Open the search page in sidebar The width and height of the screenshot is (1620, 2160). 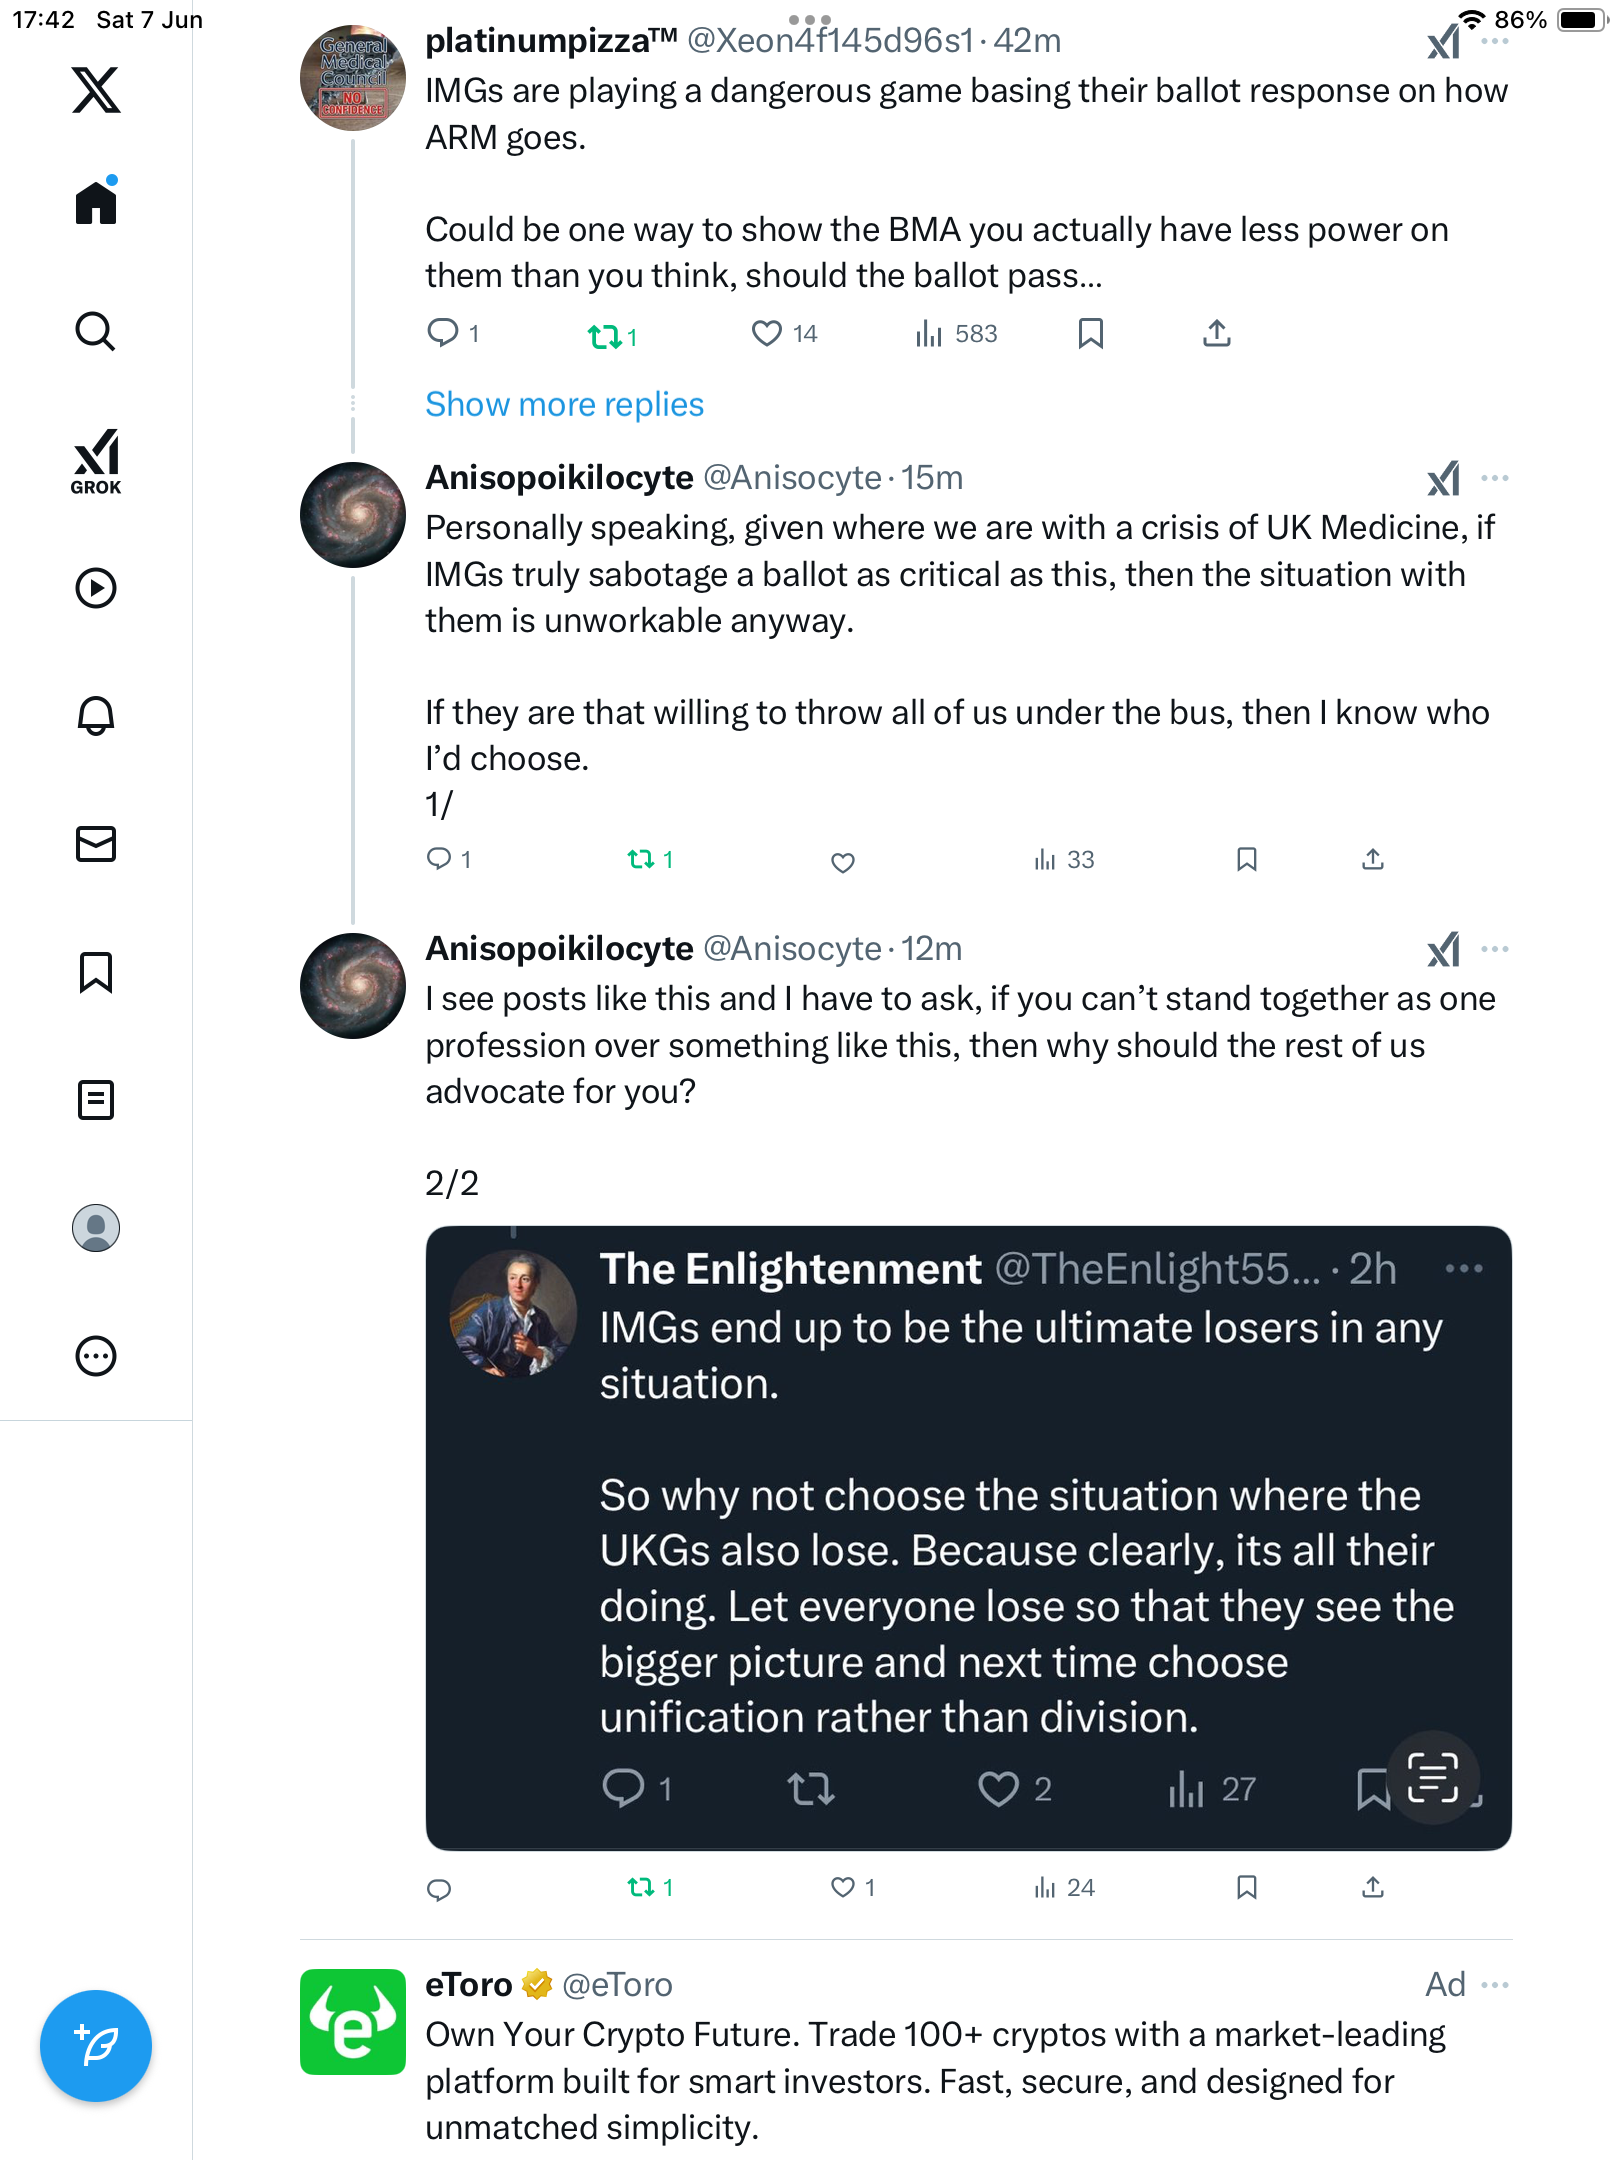pos(96,332)
